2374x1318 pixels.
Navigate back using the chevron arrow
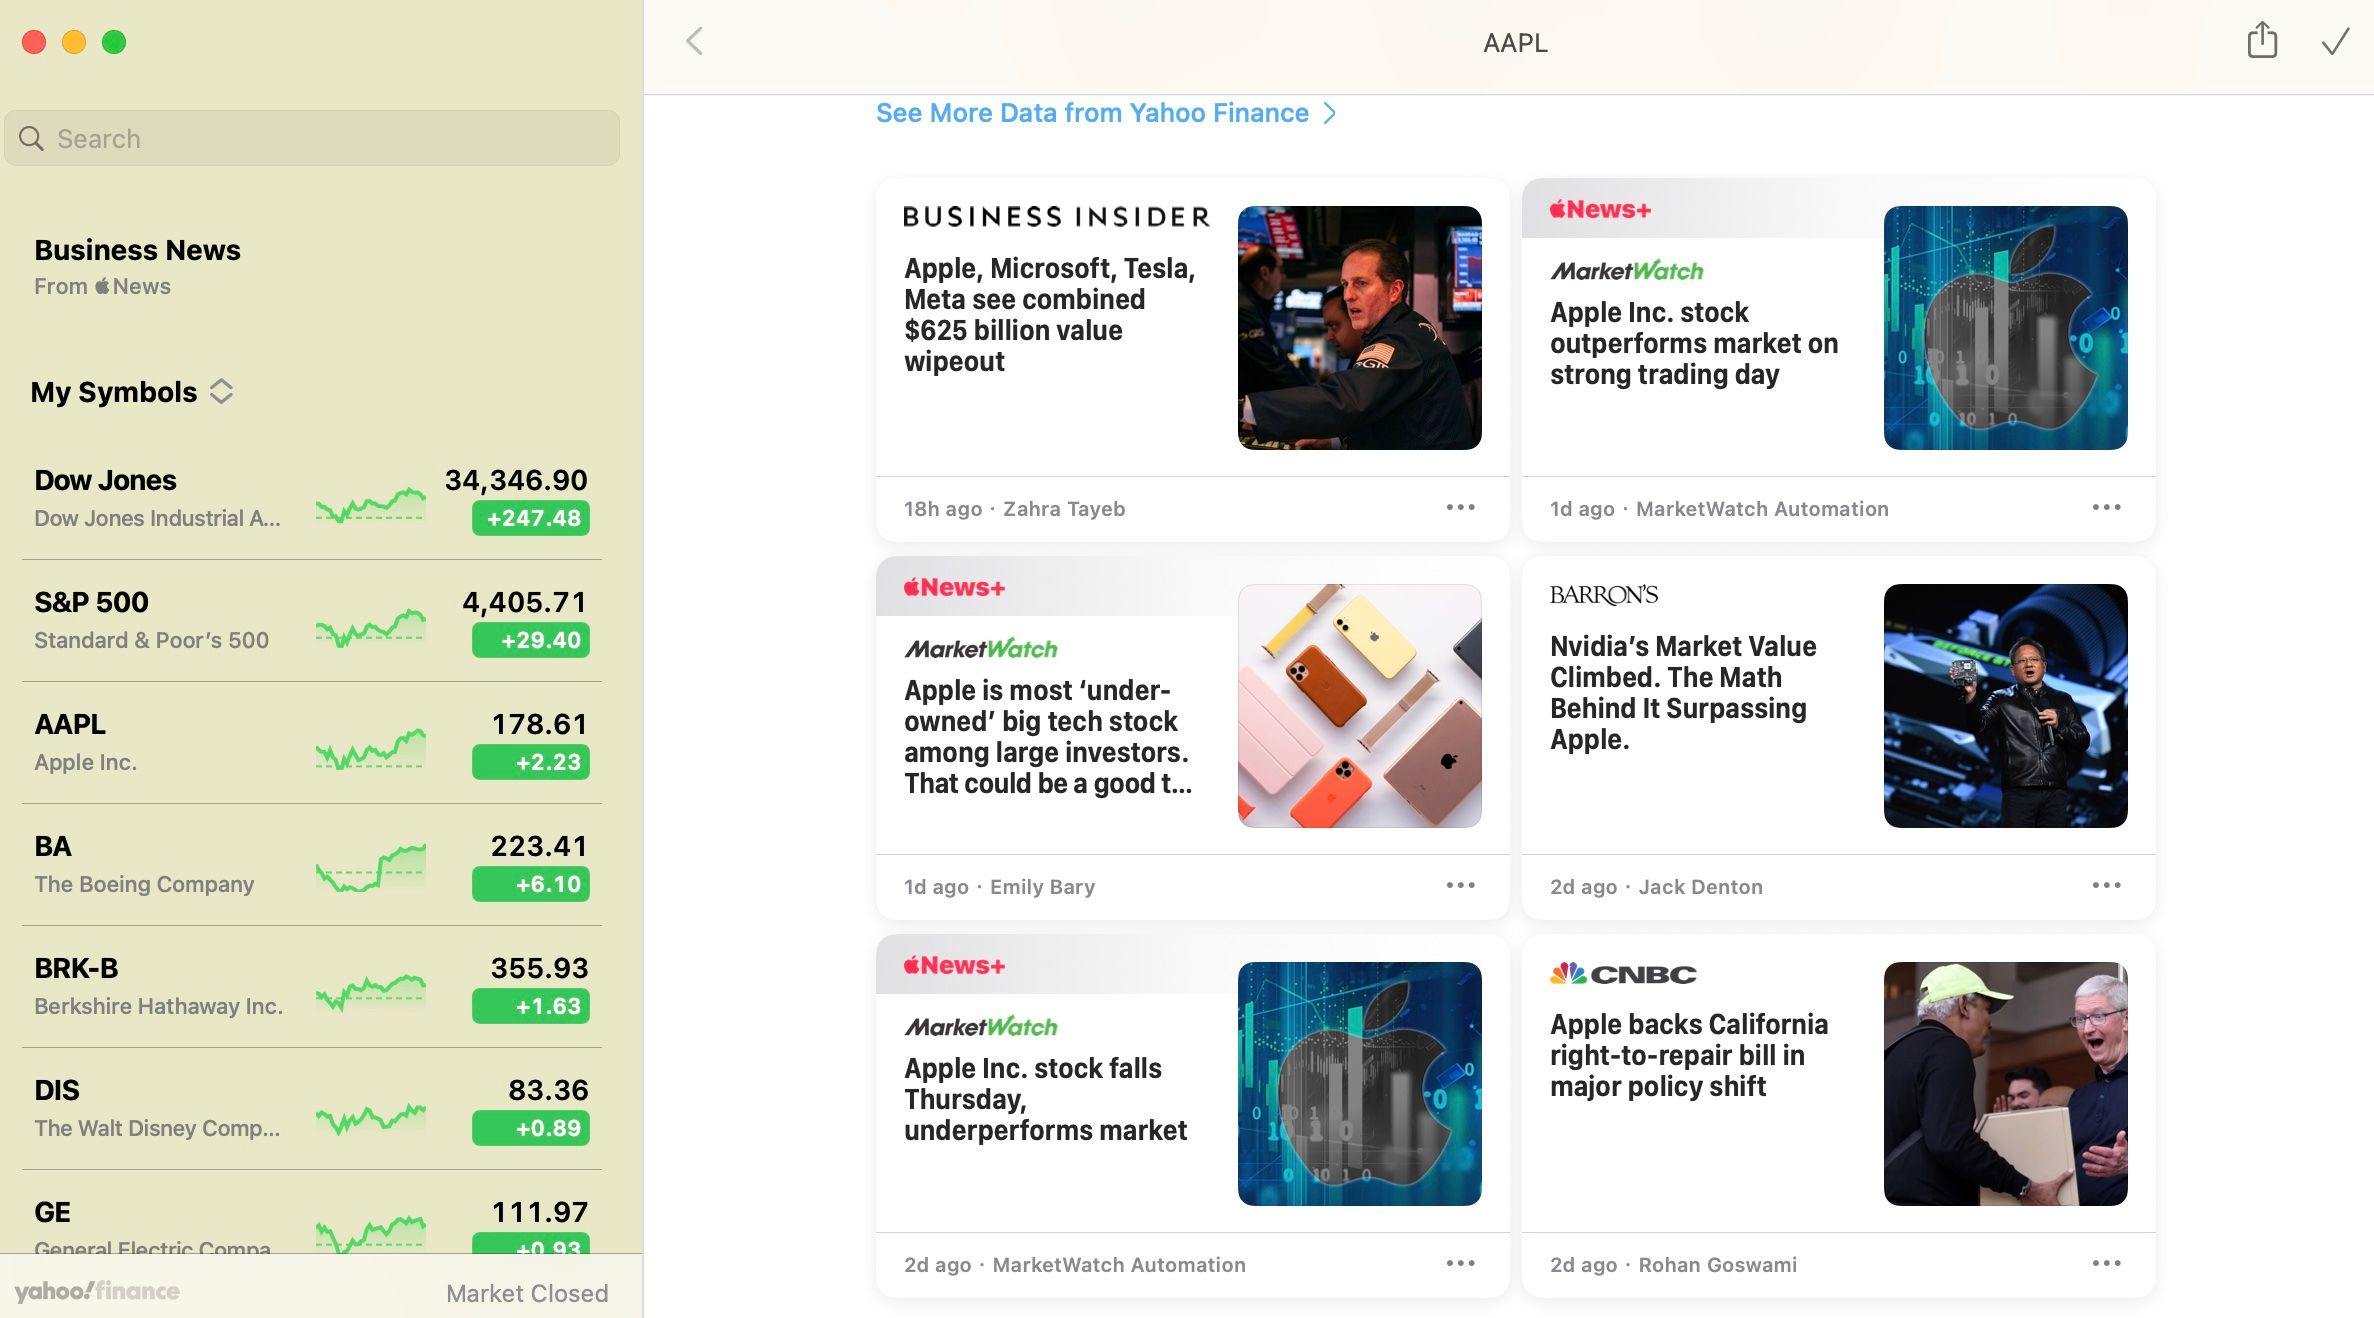pyautogui.click(x=693, y=41)
